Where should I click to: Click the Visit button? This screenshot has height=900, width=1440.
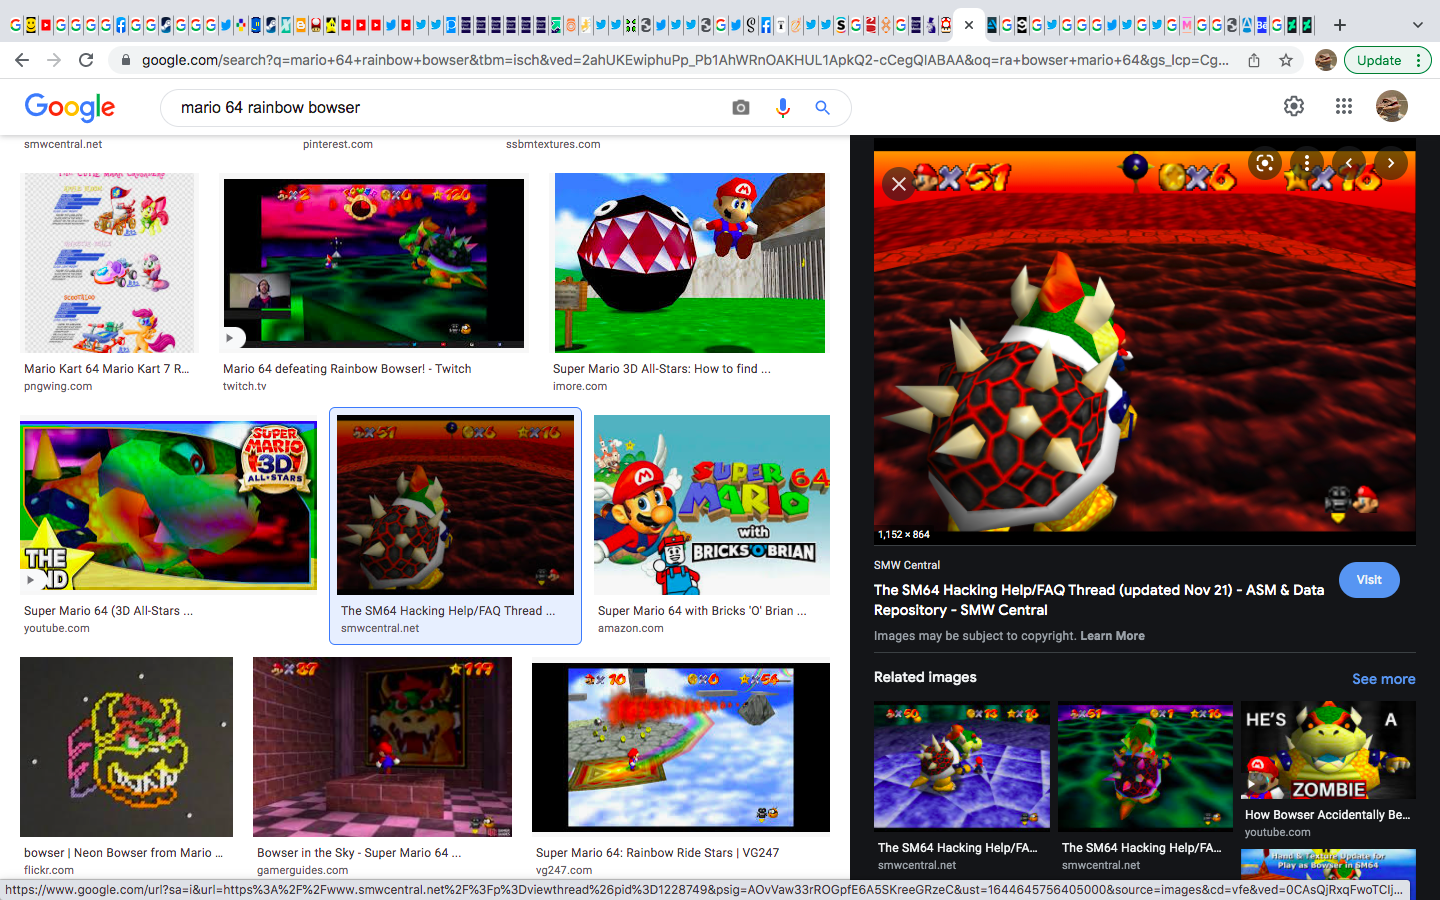click(1369, 580)
